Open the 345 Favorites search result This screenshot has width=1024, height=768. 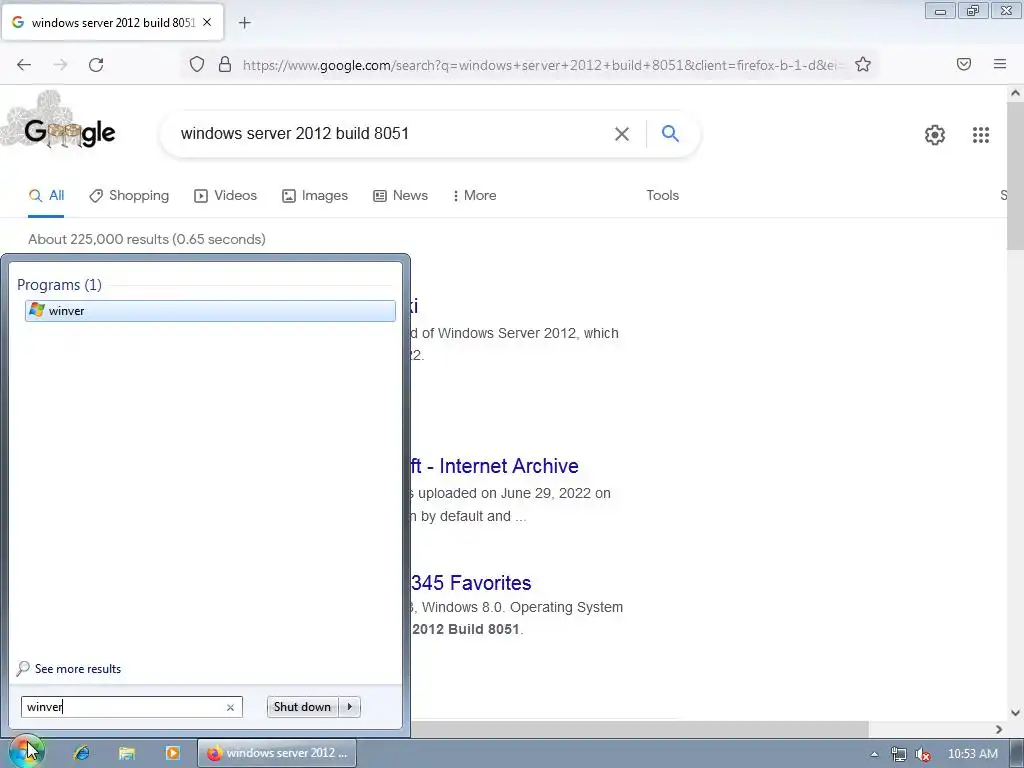(471, 583)
